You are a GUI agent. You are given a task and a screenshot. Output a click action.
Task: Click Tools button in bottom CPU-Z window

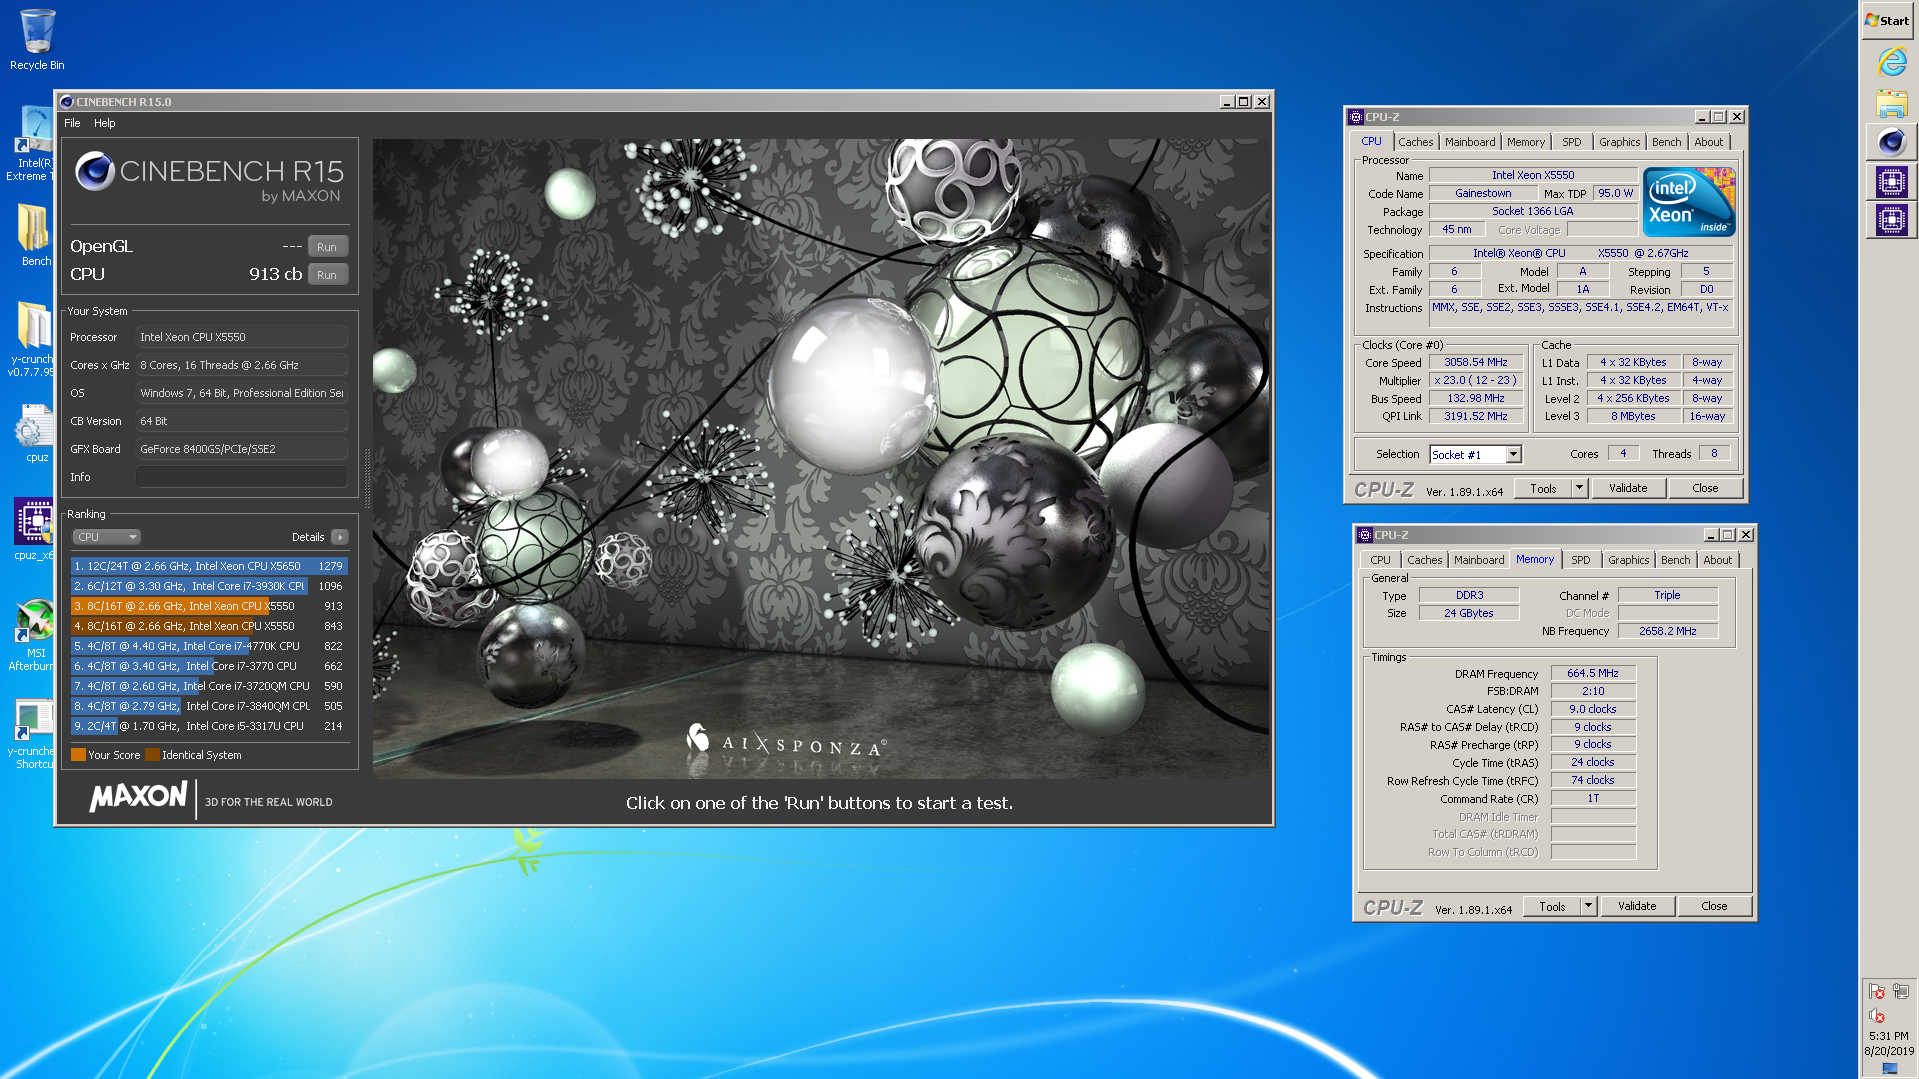tap(1552, 906)
